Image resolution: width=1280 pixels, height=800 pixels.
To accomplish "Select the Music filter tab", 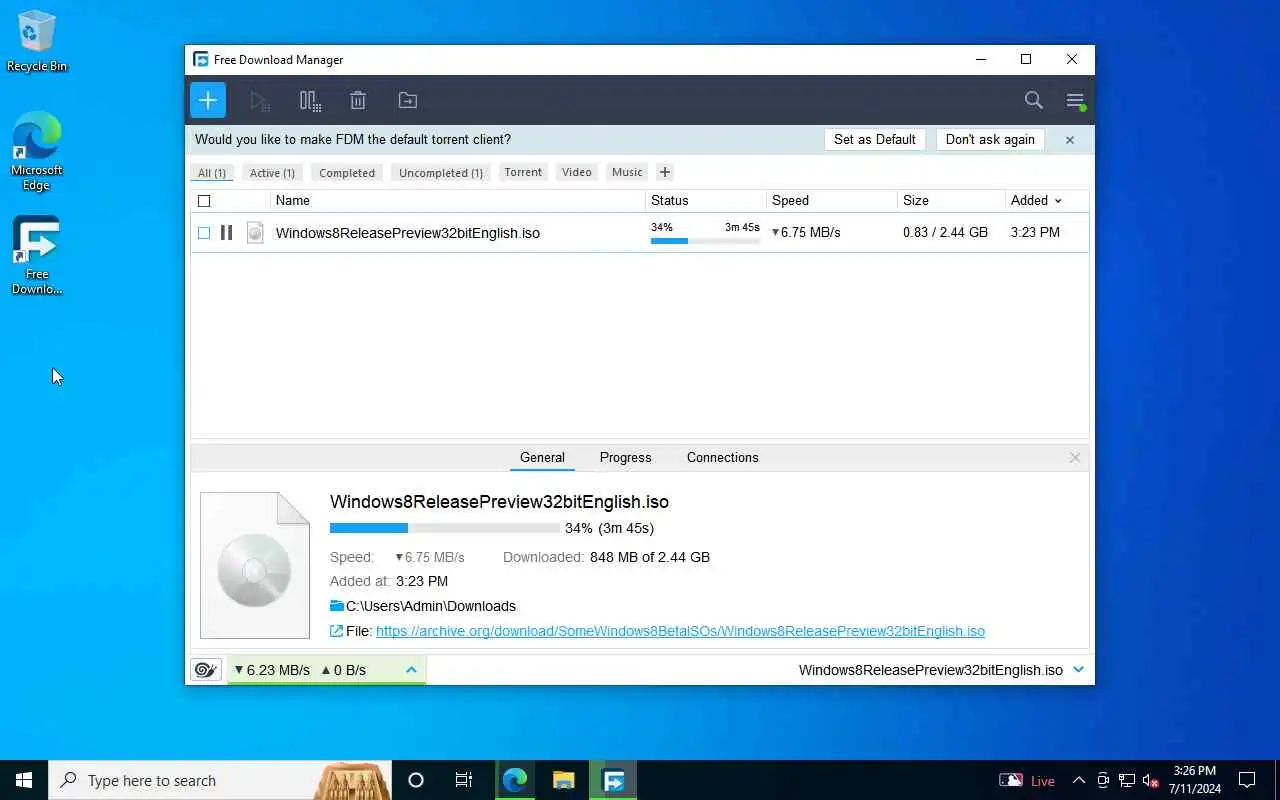I will (x=627, y=172).
